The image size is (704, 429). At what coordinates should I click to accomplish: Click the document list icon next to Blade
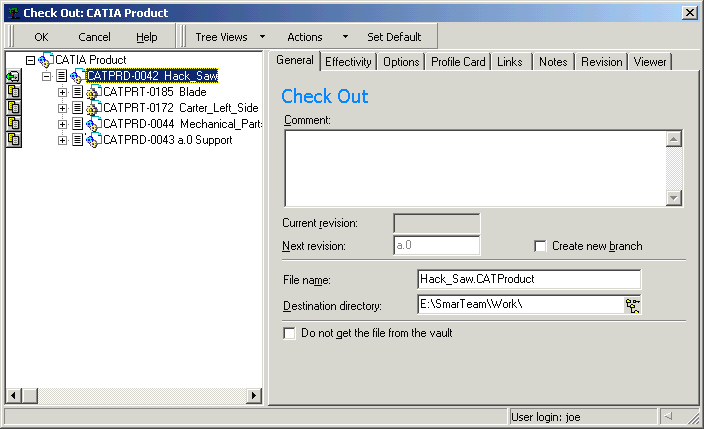78,92
